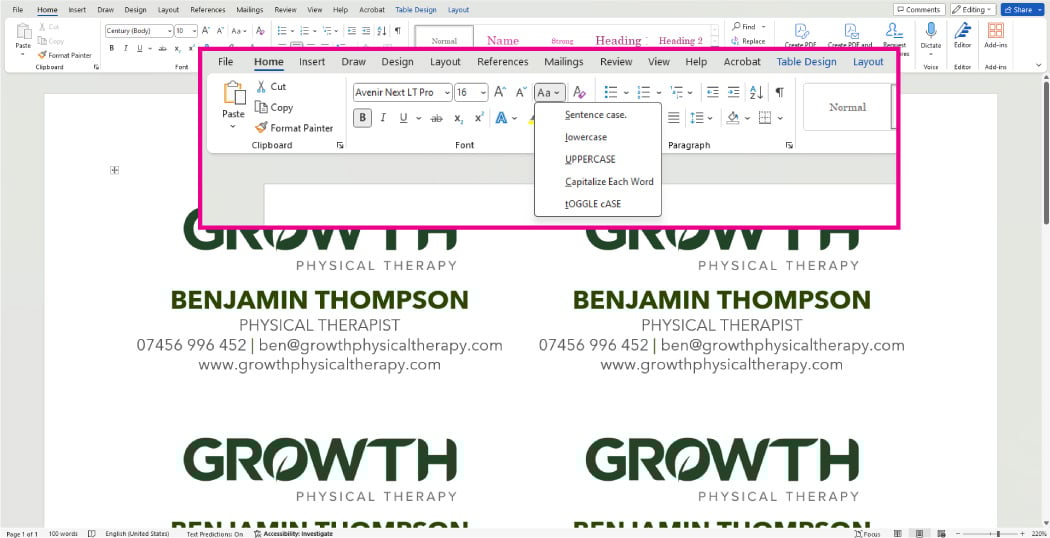The width and height of the screenshot is (1050, 538).
Task: Open the Editing mode dropdown
Action: coord(972,9)
